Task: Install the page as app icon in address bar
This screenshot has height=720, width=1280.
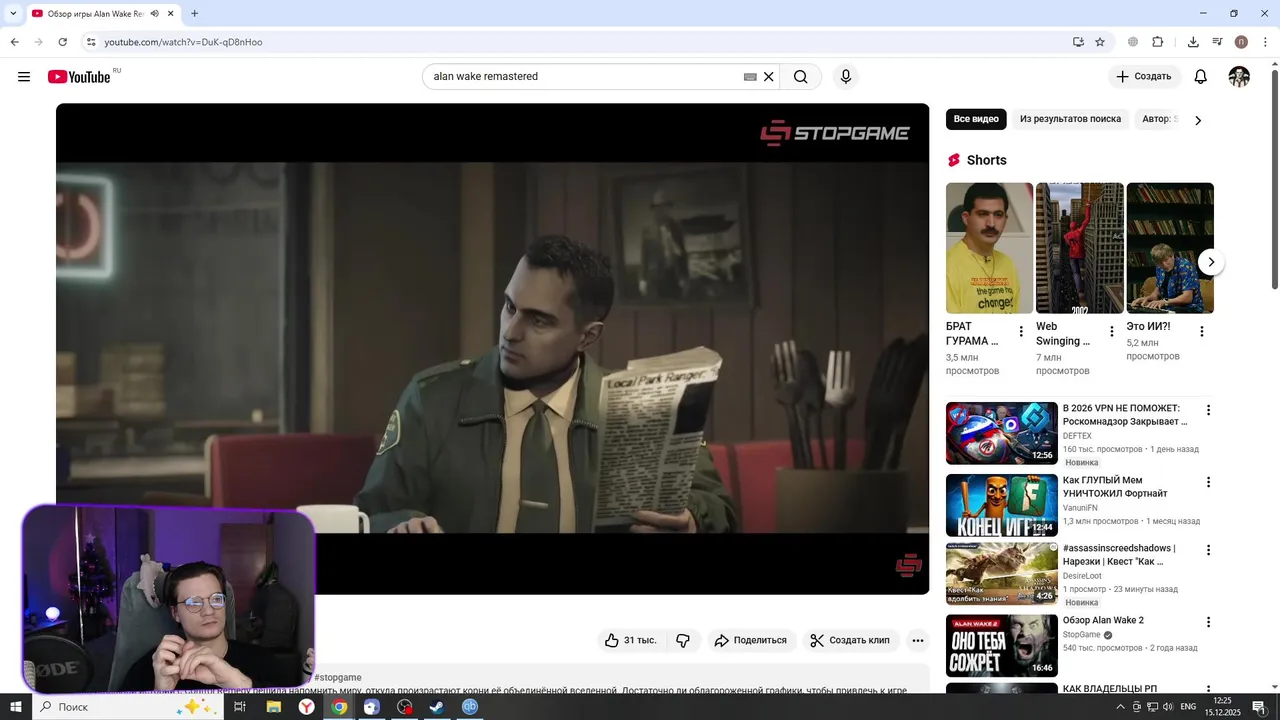Action: pyautogui.click(x=1078, y=42)
